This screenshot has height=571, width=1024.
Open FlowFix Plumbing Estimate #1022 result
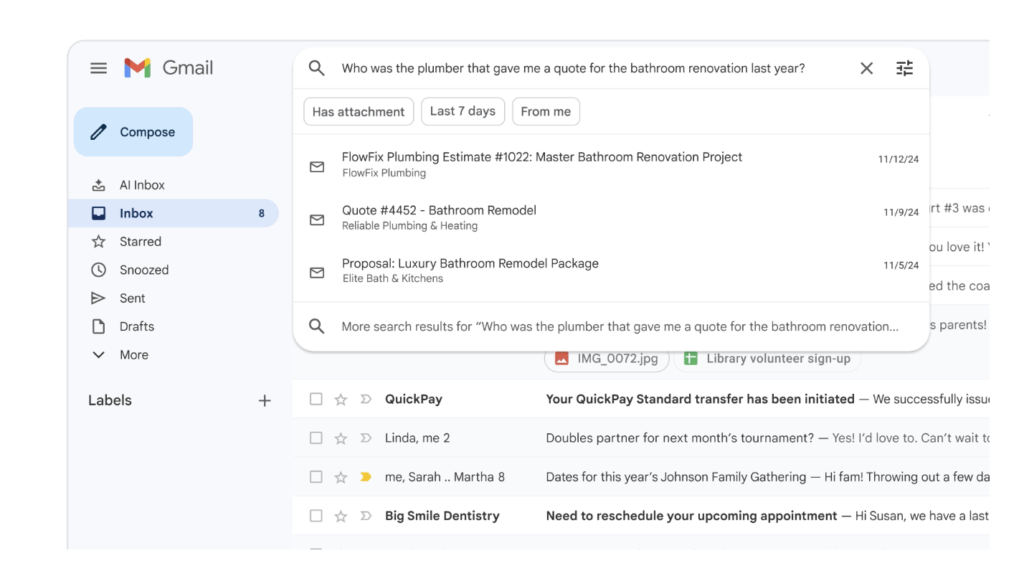611,164
